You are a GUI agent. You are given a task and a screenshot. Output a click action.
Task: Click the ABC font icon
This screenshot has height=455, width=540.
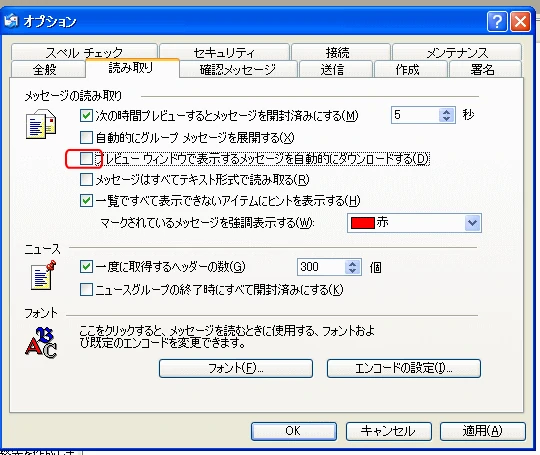[41, 343]
